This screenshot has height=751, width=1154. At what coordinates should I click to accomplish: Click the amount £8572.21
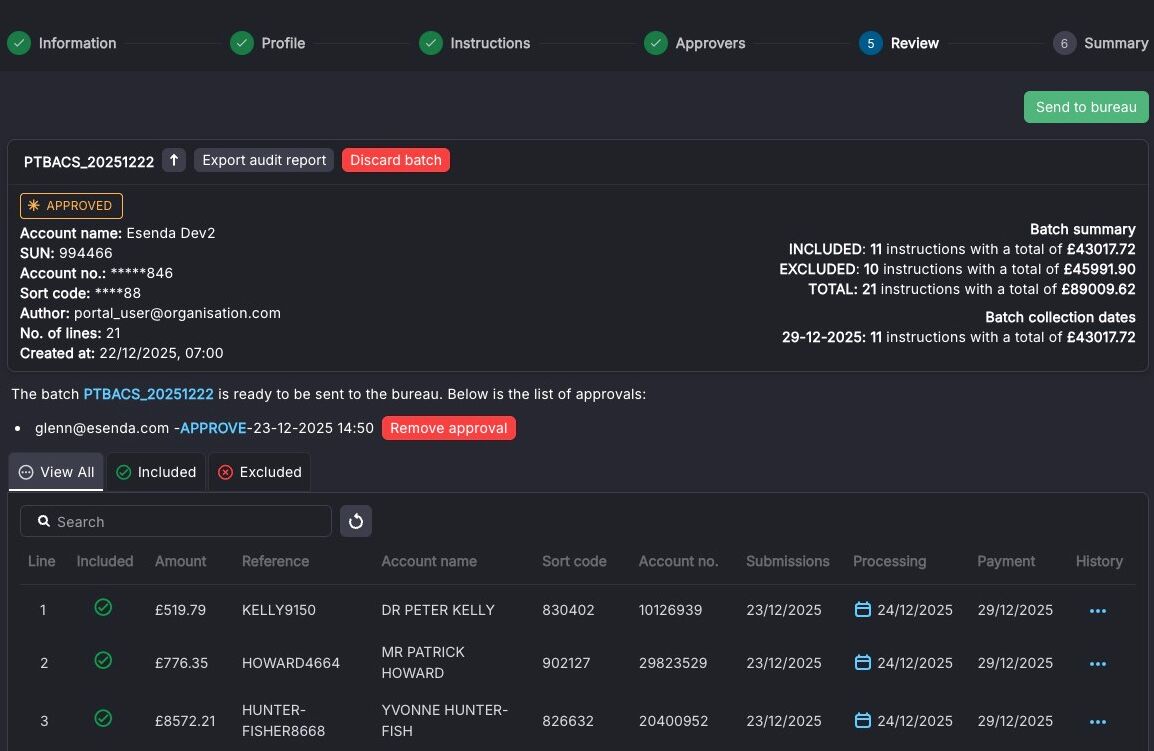click(x=185, y=721)
